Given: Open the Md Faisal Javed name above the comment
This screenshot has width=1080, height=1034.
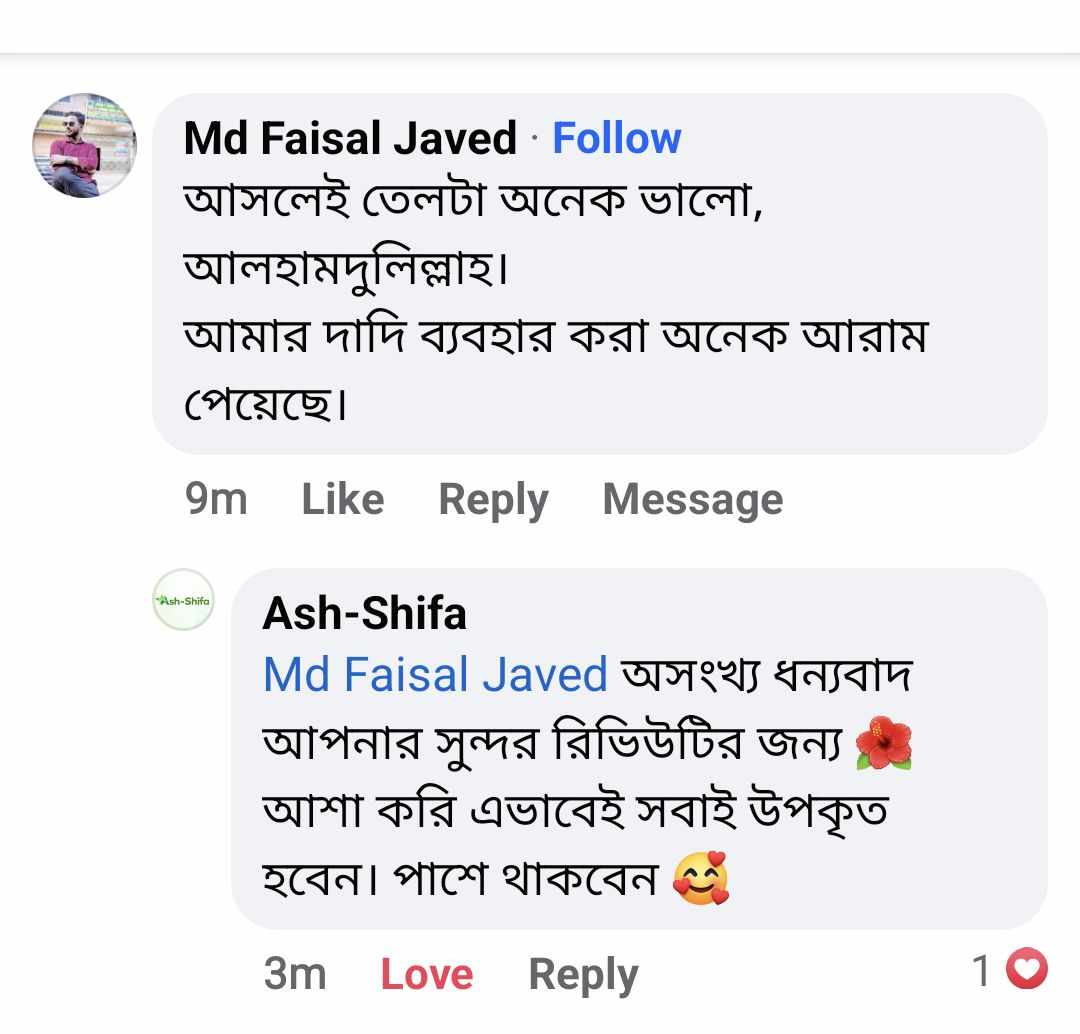Looking at the screenshot, I should 350,138.
